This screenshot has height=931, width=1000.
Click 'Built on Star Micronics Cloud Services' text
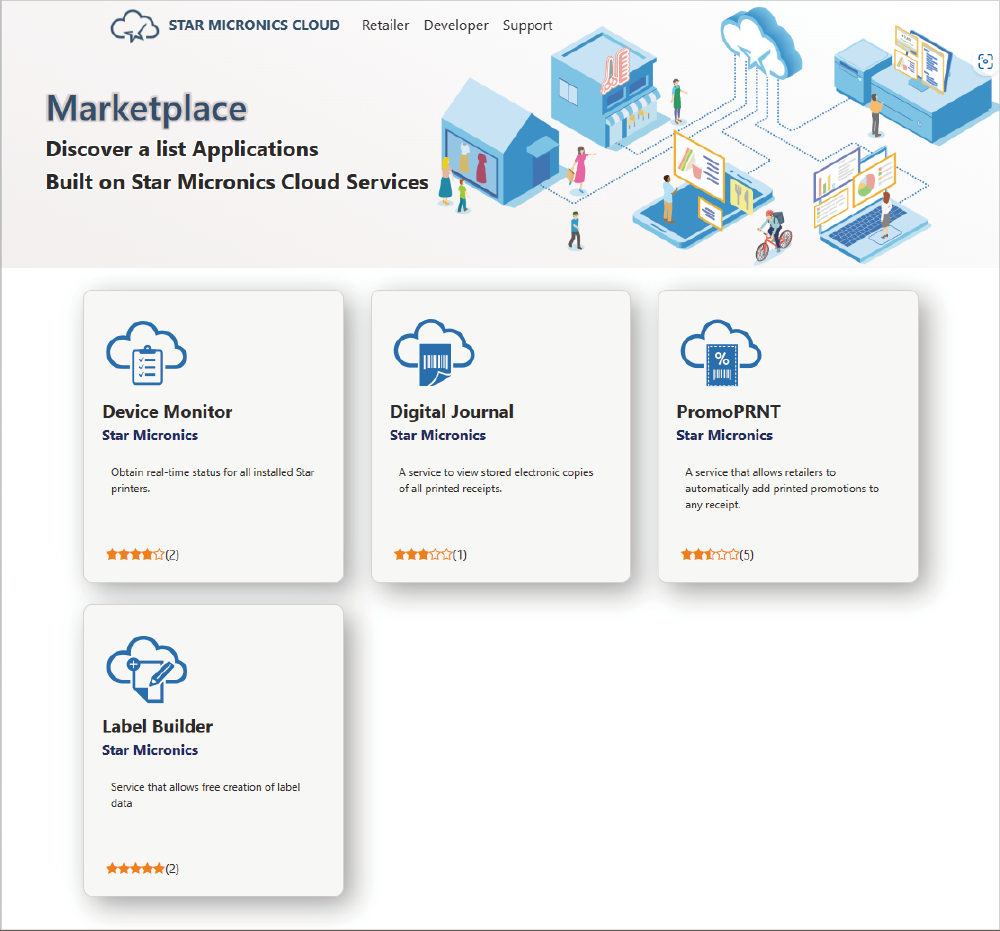pos(237,182)
